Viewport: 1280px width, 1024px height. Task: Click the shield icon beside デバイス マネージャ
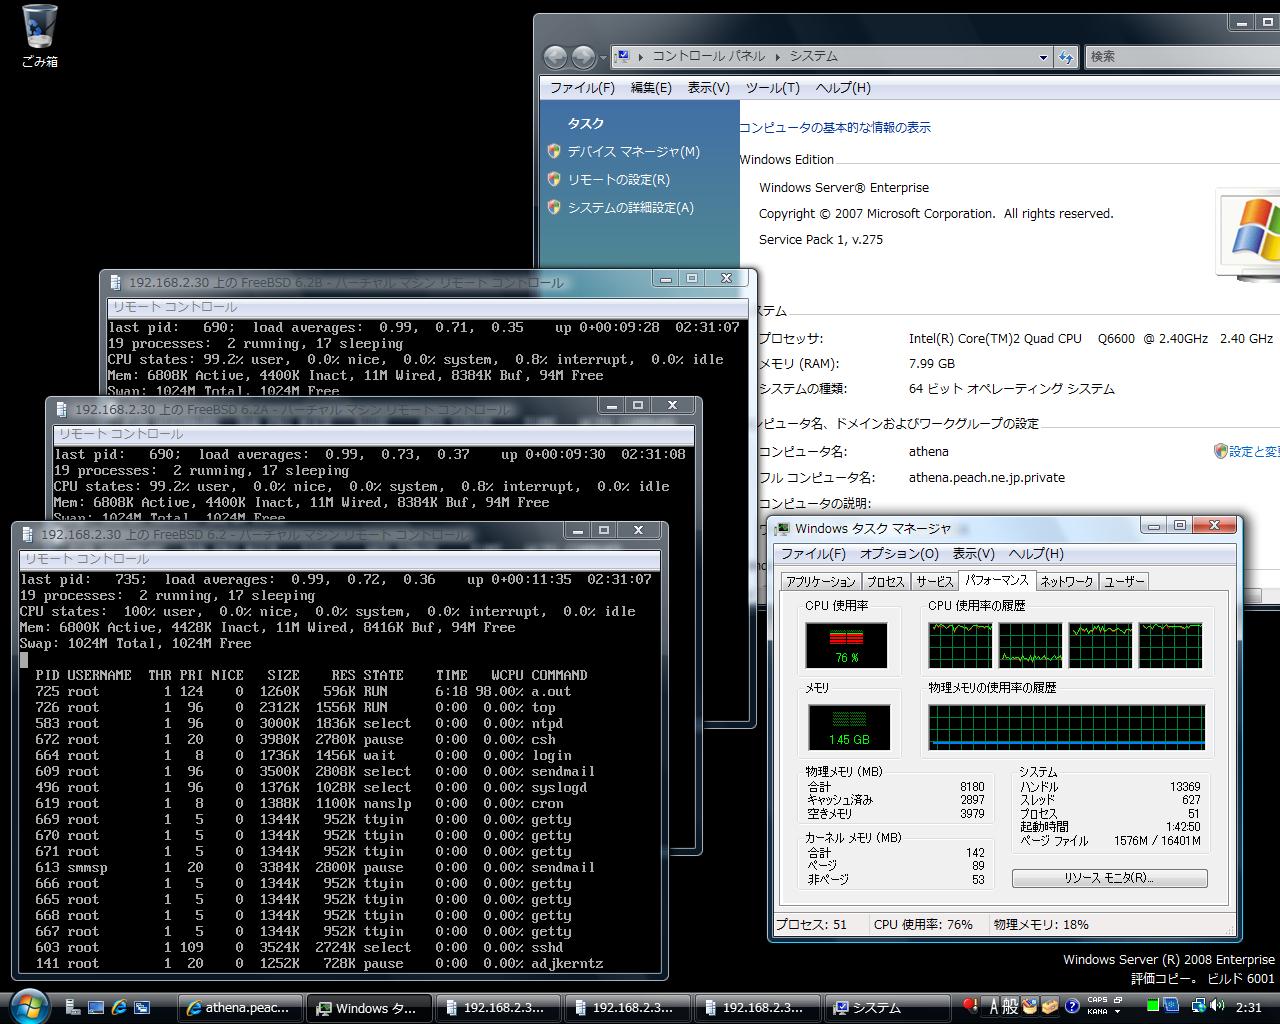[x=554, y=151]
